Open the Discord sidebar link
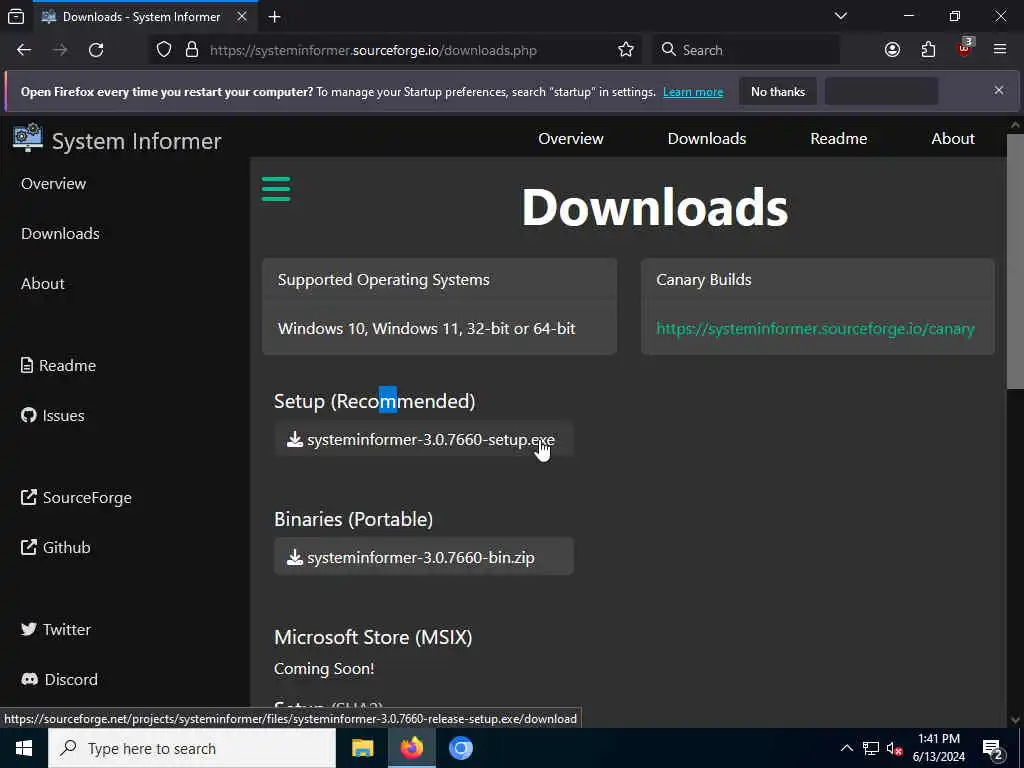1024x768 pixels. point(59,679)
